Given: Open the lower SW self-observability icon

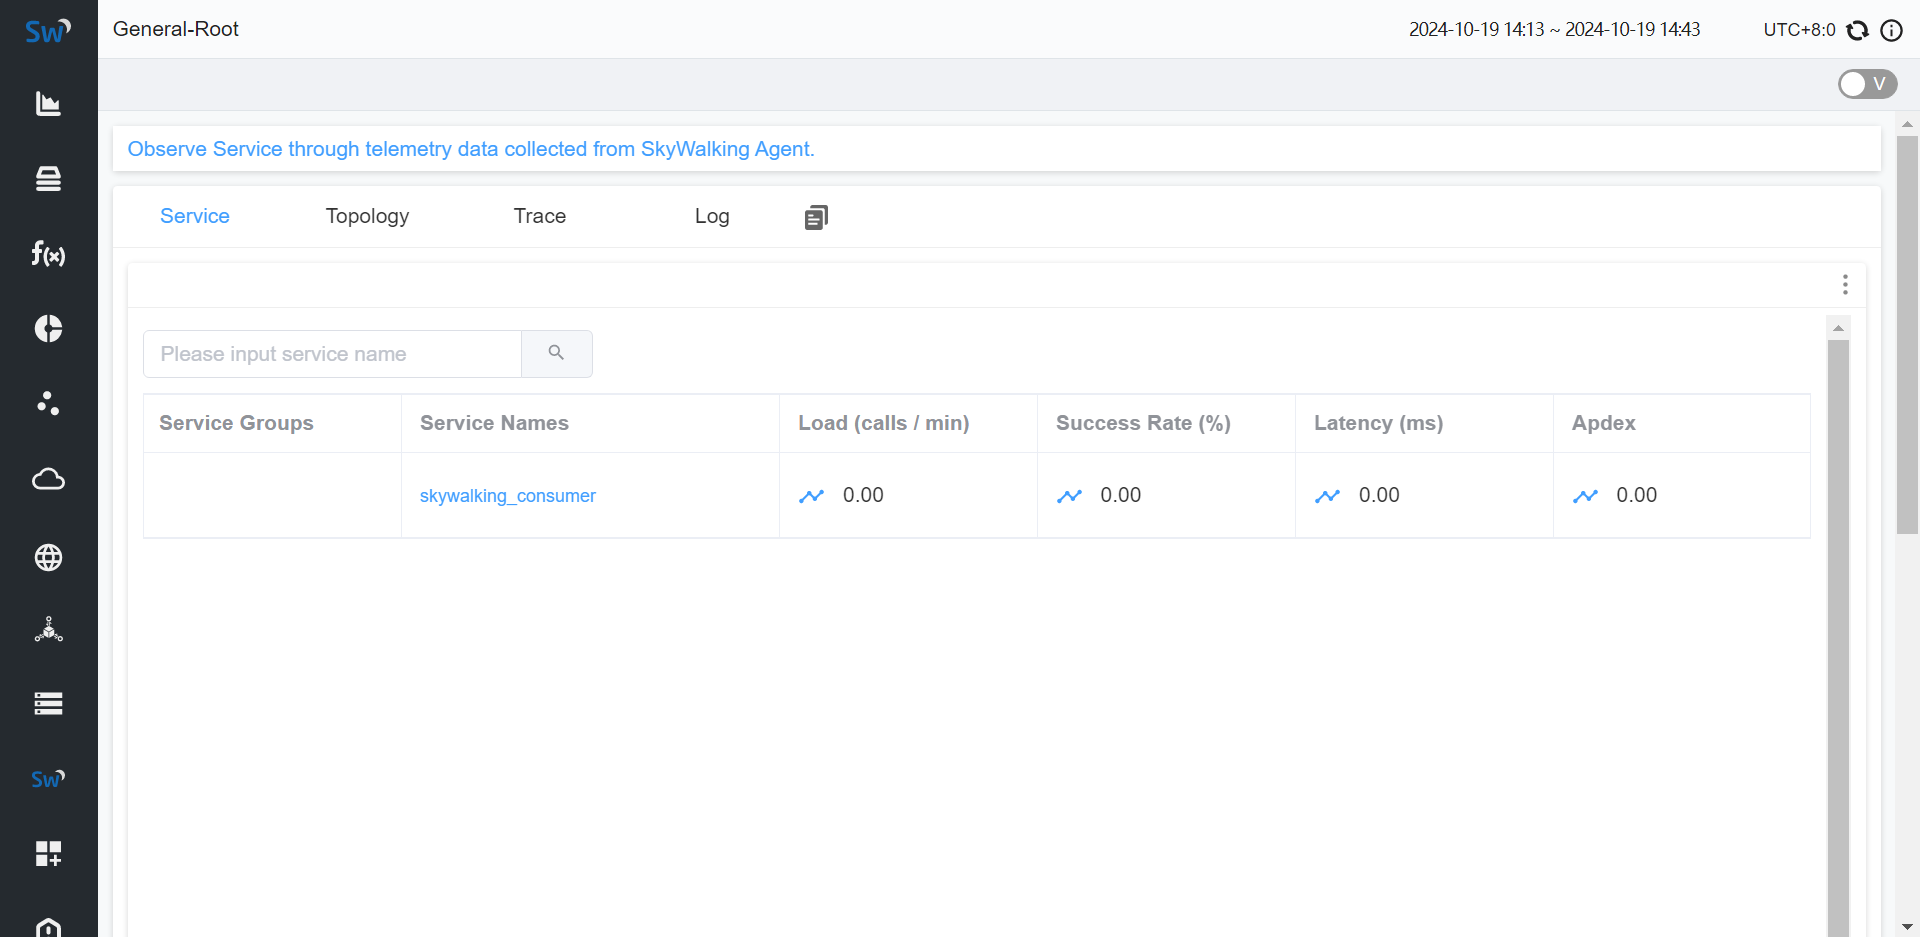Looking at the screenshot, I should tap(48, 779).
